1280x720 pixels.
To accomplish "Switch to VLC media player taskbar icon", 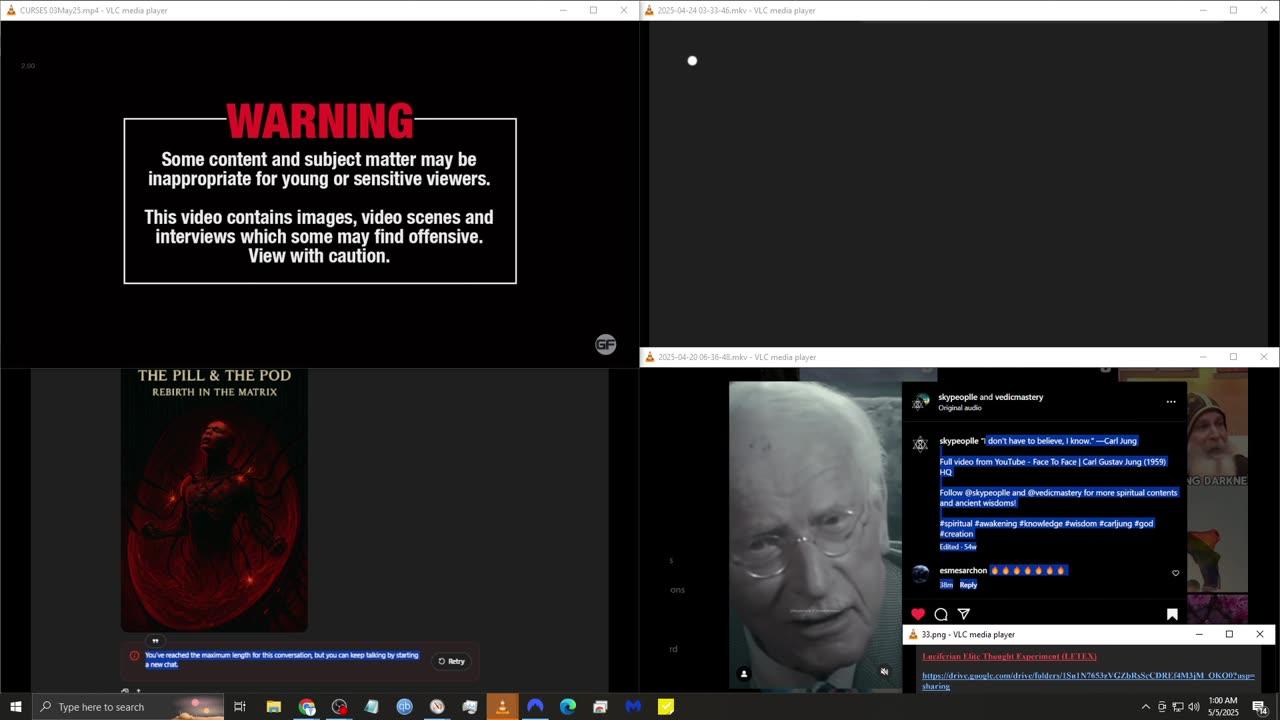I will (x=502, y=706).
